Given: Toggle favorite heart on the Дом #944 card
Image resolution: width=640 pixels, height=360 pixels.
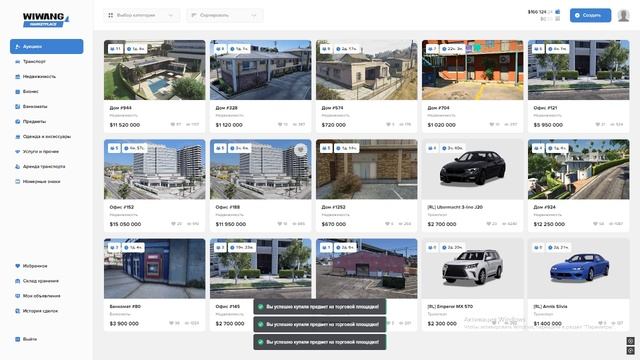Looking at the screenshot, I should pyautogui.click(x=173, y=124).
